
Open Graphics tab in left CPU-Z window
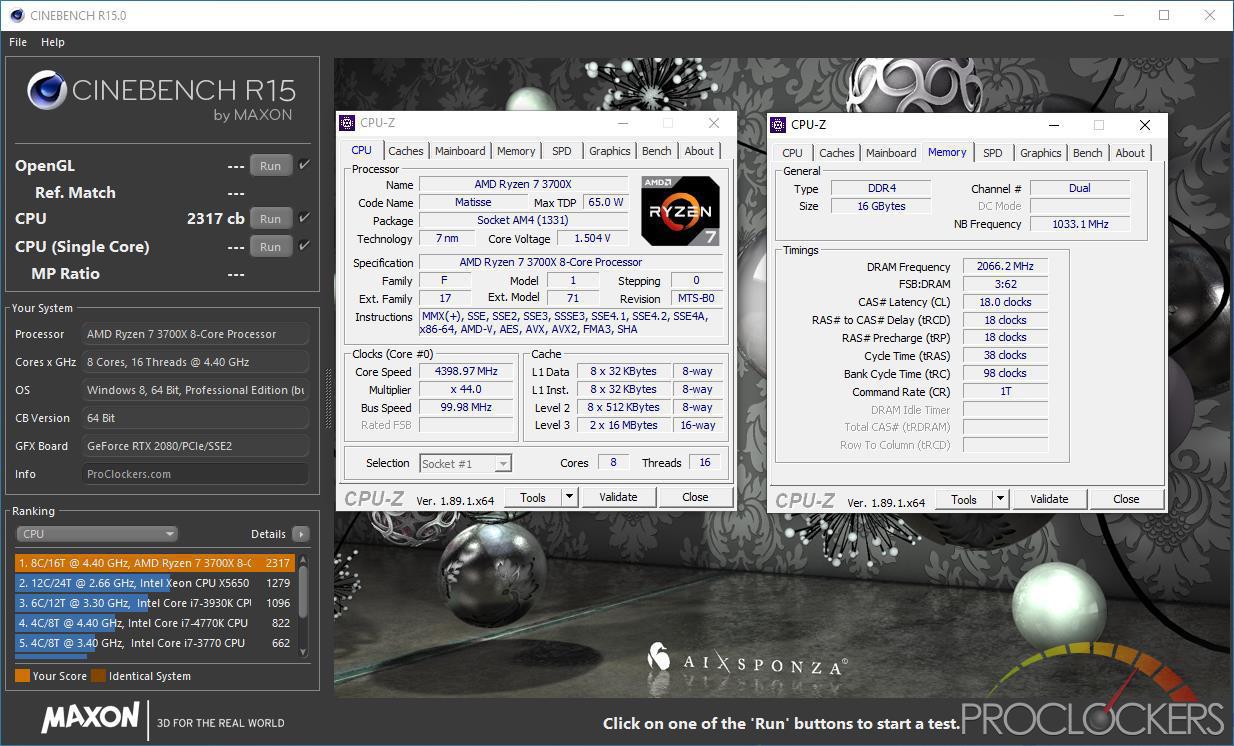[609, 151]
